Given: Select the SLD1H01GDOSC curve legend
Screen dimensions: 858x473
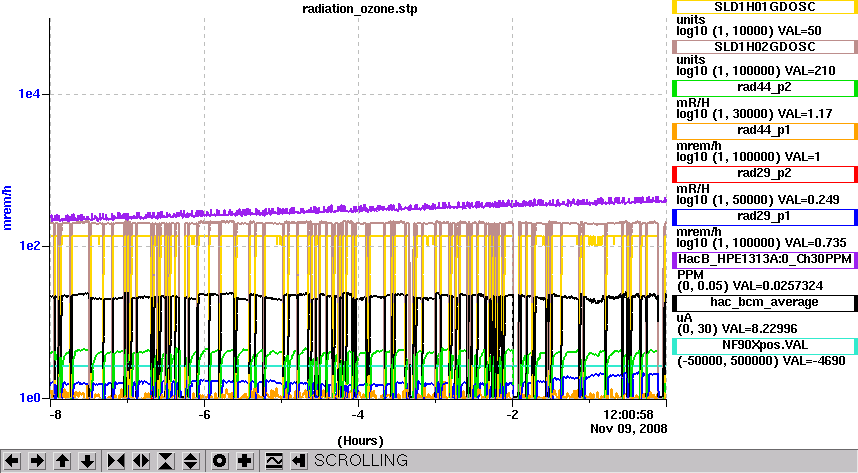Looking at the screenshot, I should pos(764,7).
